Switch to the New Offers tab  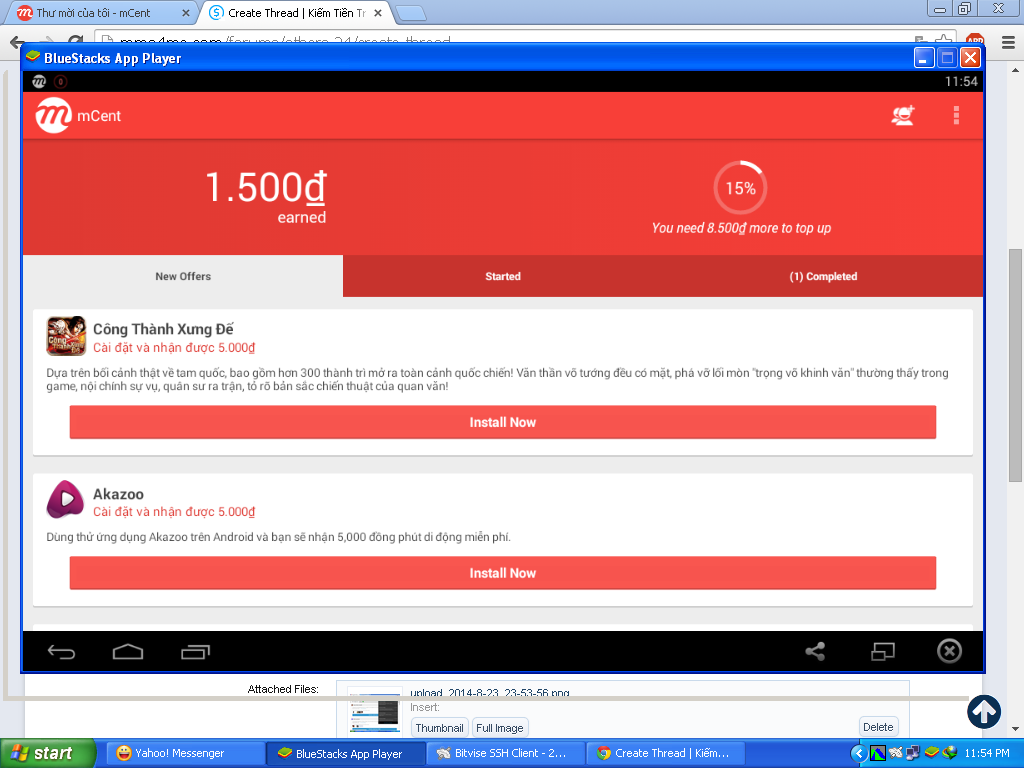click(183, 276)
